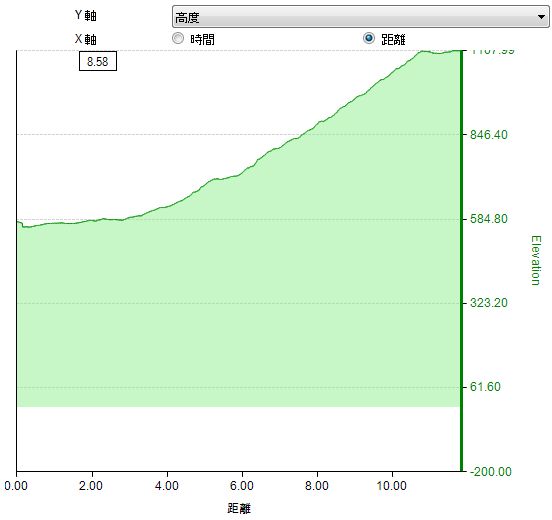552x520 pixels.
Task: Select the 時間 radio button
Action: point(178,38)
